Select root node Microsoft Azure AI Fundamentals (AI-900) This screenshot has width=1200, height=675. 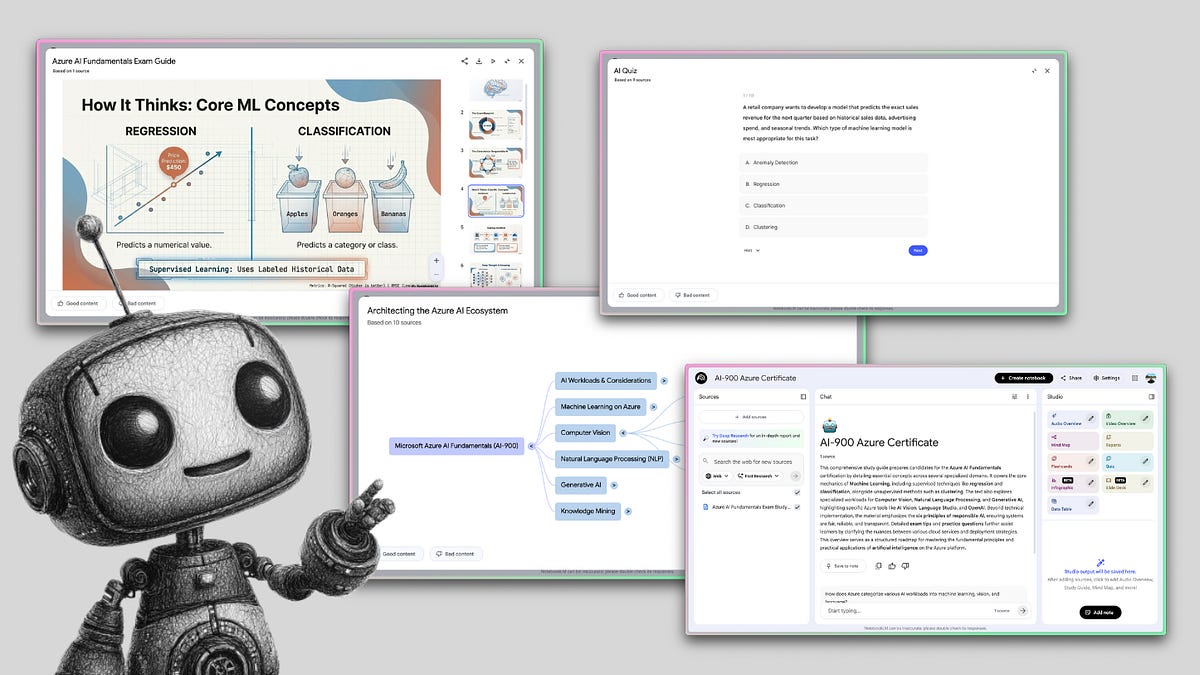click(x=456, y=446)
